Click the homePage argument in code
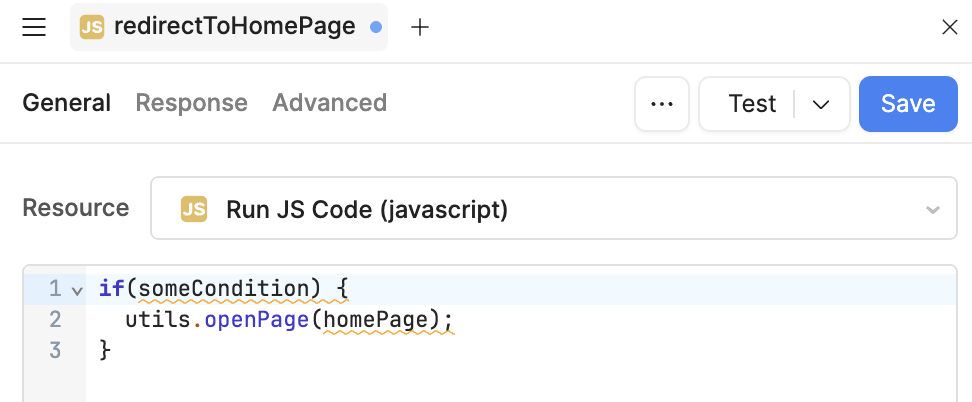 pyautogui.click(x=383, y=320)
